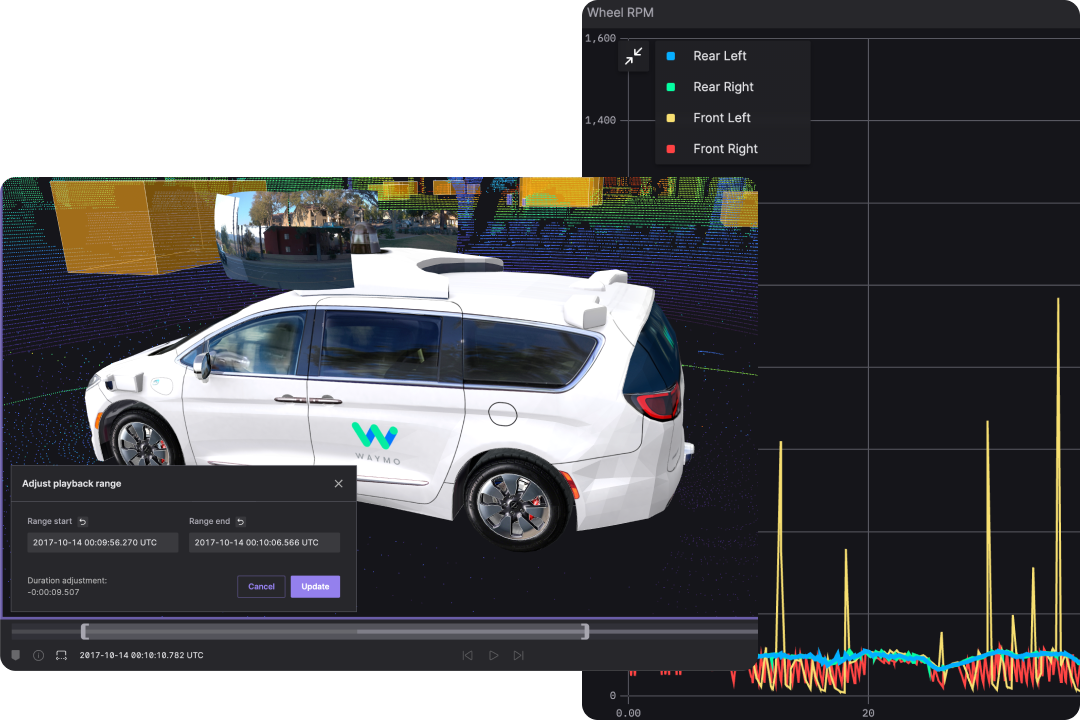Step backward one frame in playback

coord(468,655)
